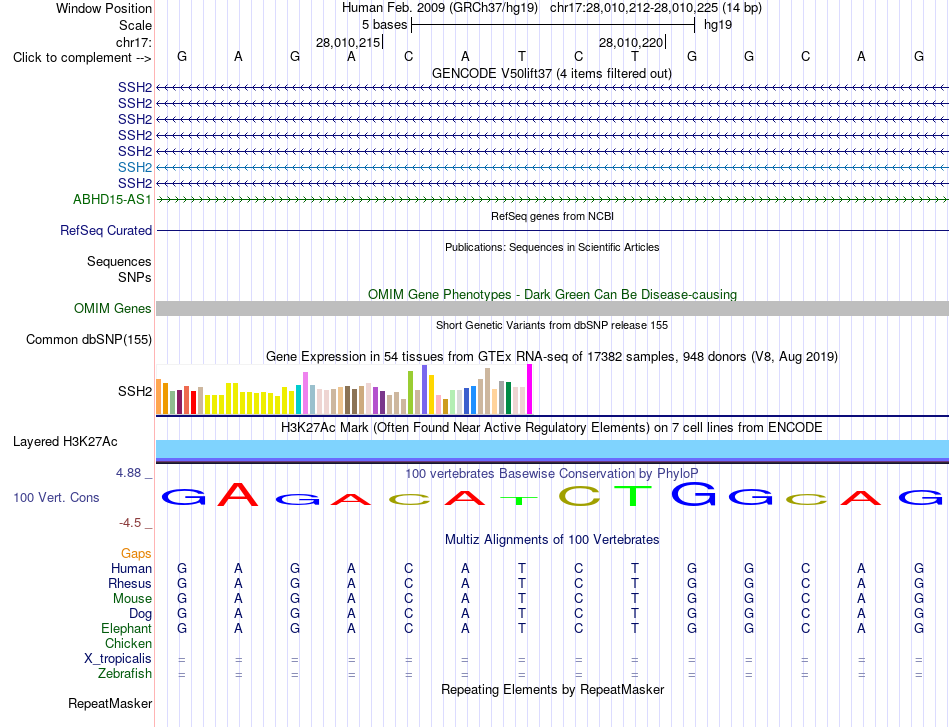Open 'Short Genetic Variants from dbSNP' title
This screenshot has width=950, height=727.
552,325
